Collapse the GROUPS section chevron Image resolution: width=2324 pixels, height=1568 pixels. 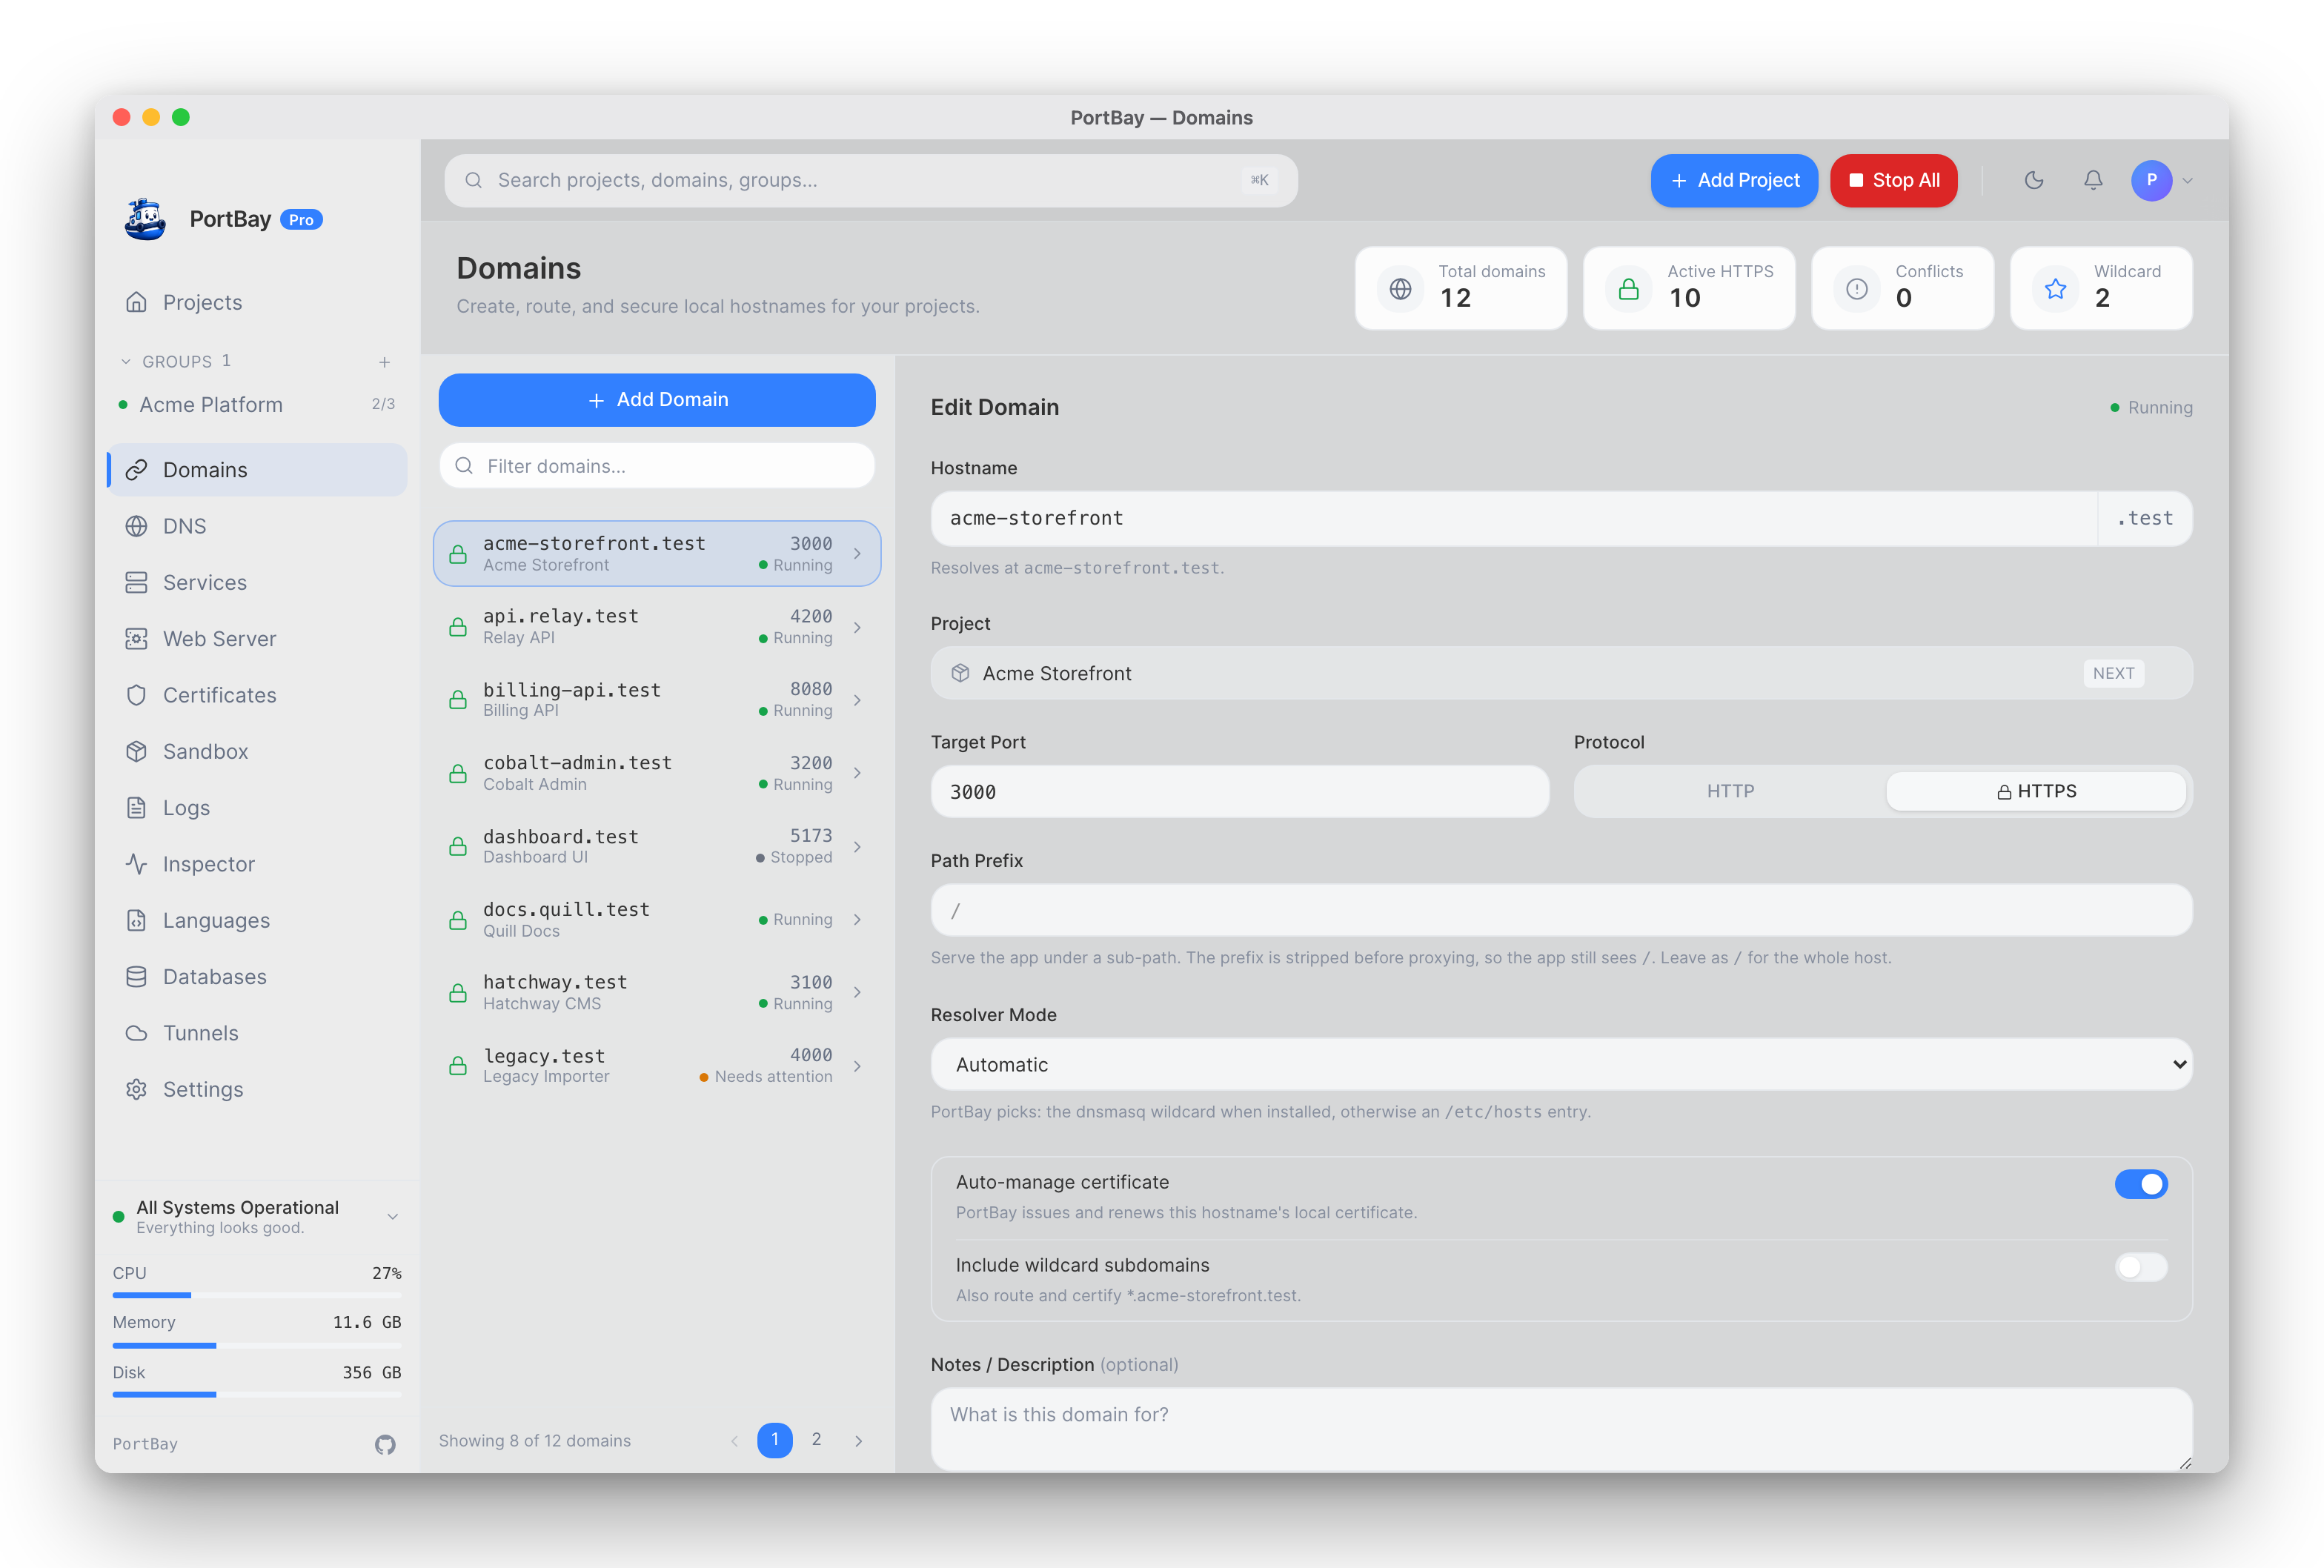pyautogui.click(x=126, y=361)
